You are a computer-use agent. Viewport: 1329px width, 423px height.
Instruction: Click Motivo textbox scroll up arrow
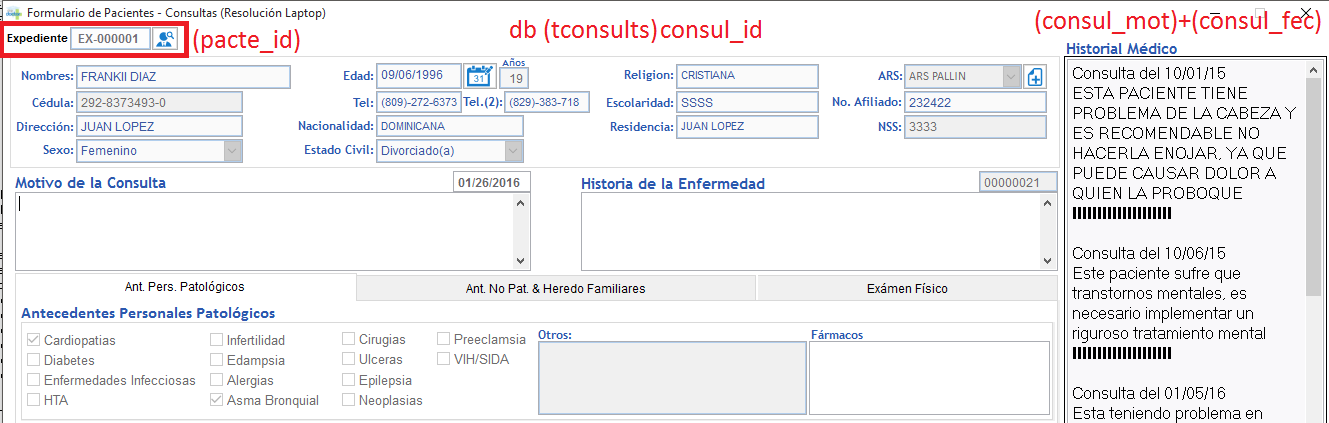(x=521, y=203)
